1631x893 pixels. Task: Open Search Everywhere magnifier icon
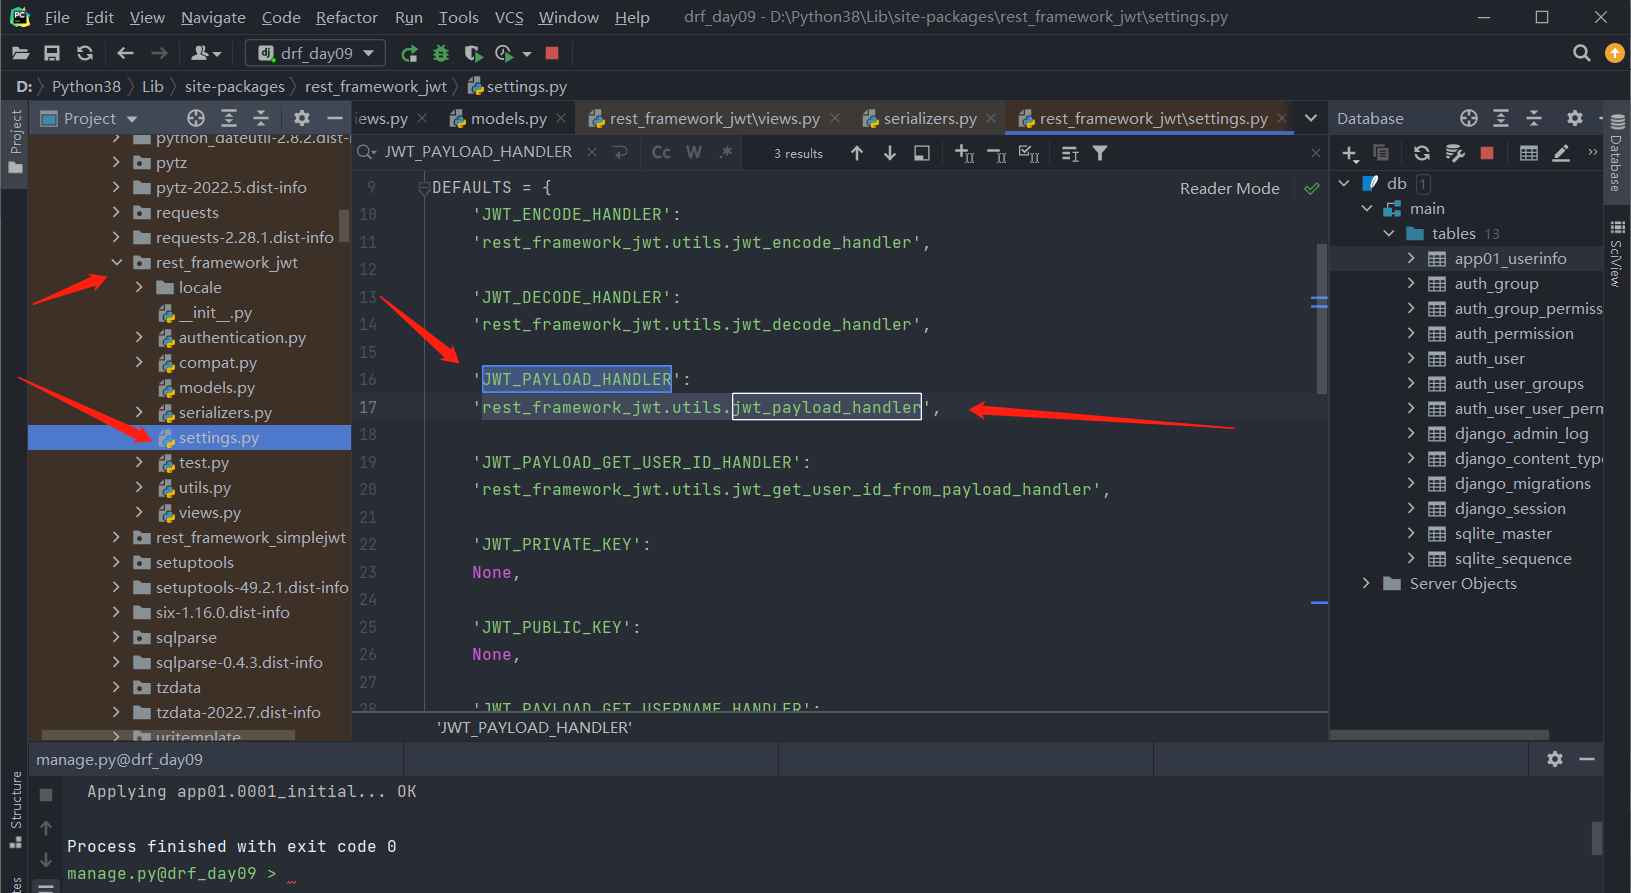(x=1581, y=53)
